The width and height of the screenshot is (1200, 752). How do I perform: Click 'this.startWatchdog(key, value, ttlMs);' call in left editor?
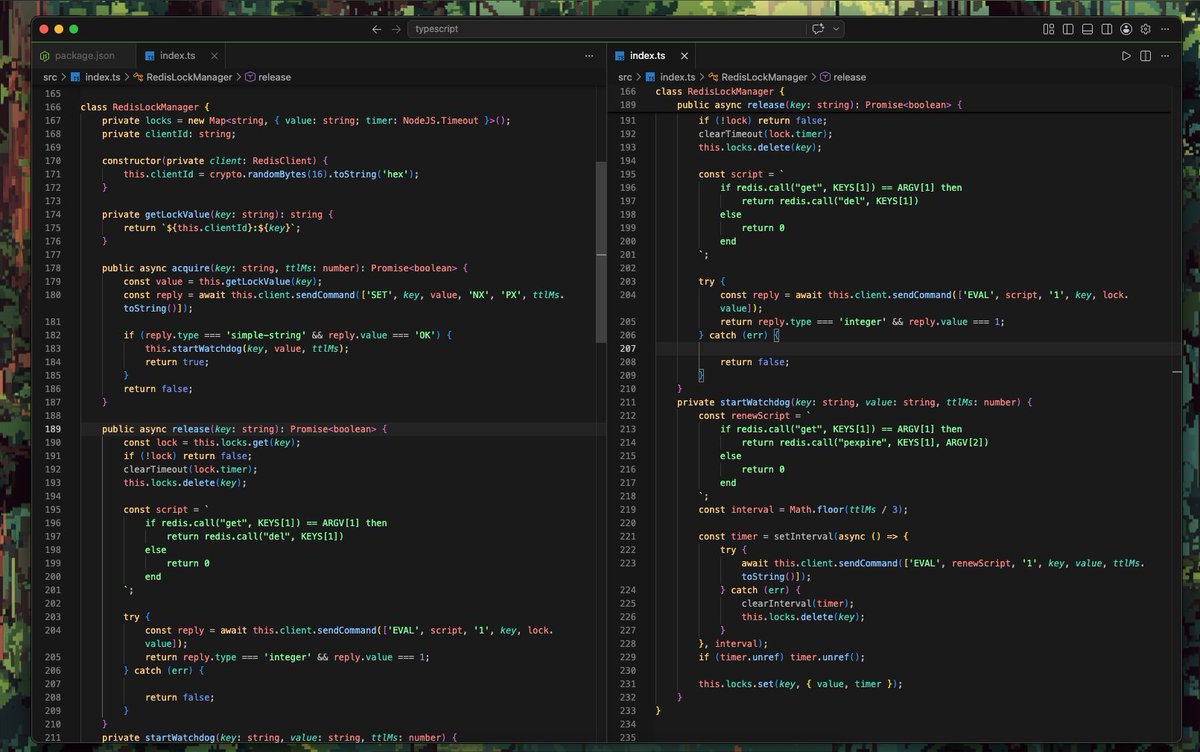pos(246,348)
